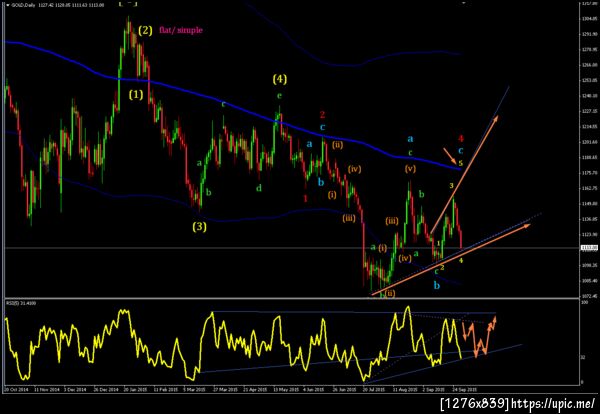Image resolution: width=600 pixels, height=414 pixels.
Task: Click the '20 Oct 2014' date label
Action: click(16, 390)
